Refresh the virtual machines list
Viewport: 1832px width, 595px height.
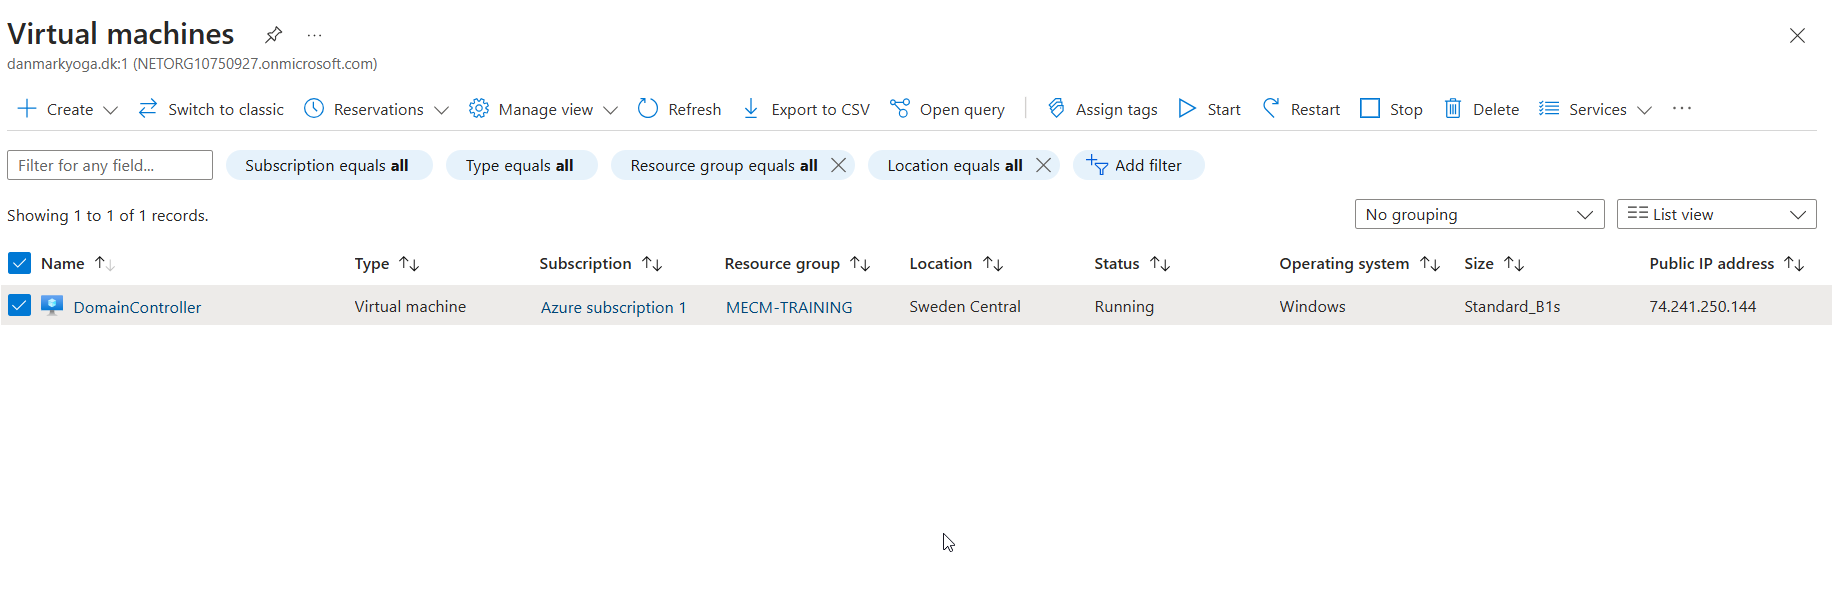click(x=679, y=108)
